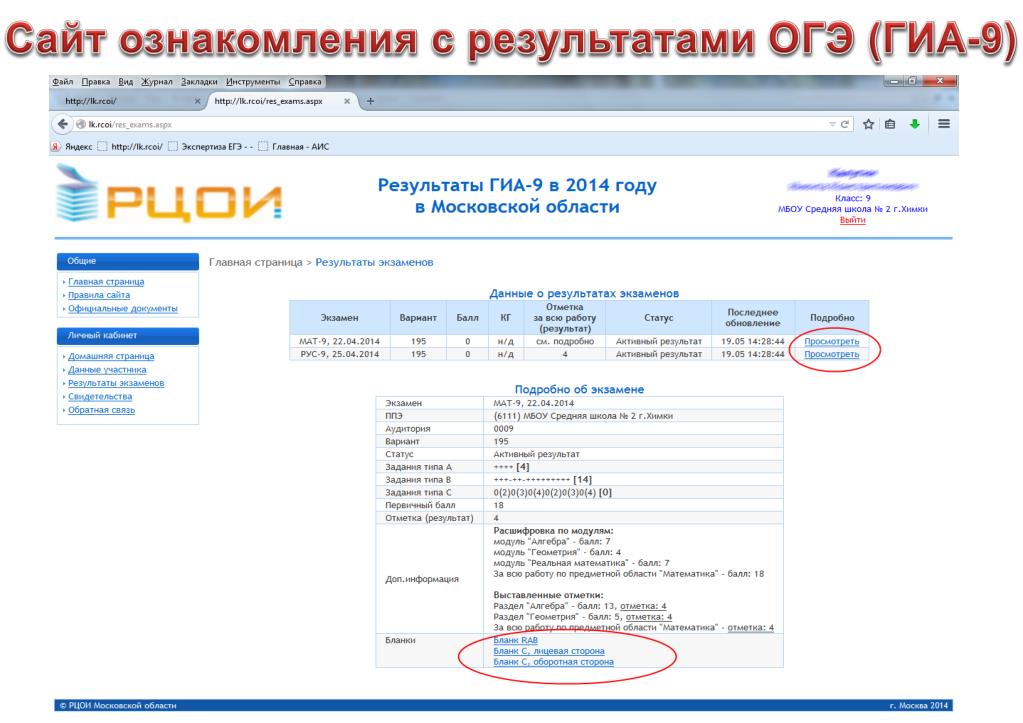Close the first http://lk.rcoi/ tab
This screenshot has height=723, width=1023.
click(197, 101)
